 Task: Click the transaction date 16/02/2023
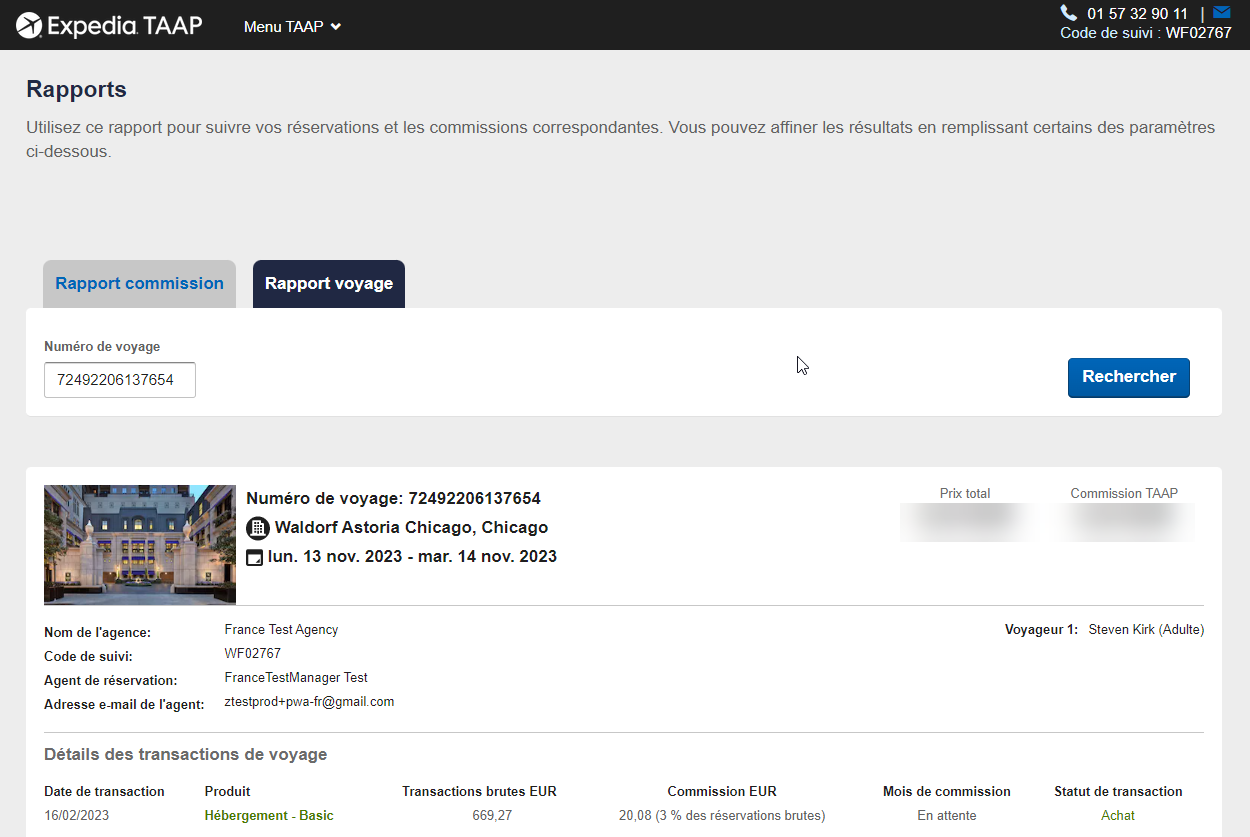click(76, 816)
